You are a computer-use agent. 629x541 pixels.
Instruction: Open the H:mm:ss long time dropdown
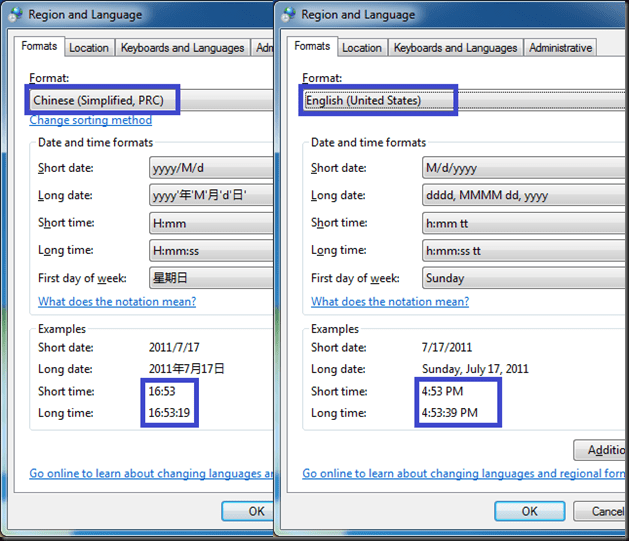(x=211, y=250)
